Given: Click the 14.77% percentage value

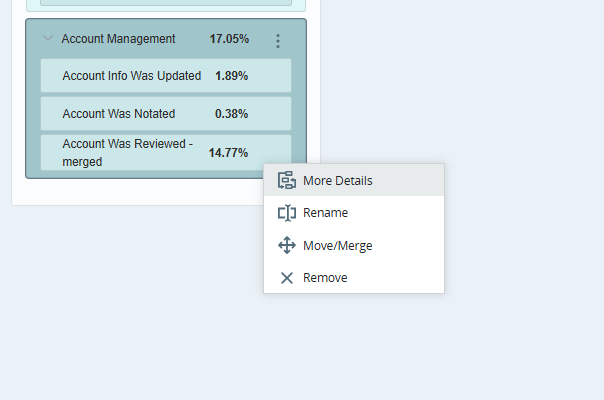Looking at the screenshot, I should 228,153.
